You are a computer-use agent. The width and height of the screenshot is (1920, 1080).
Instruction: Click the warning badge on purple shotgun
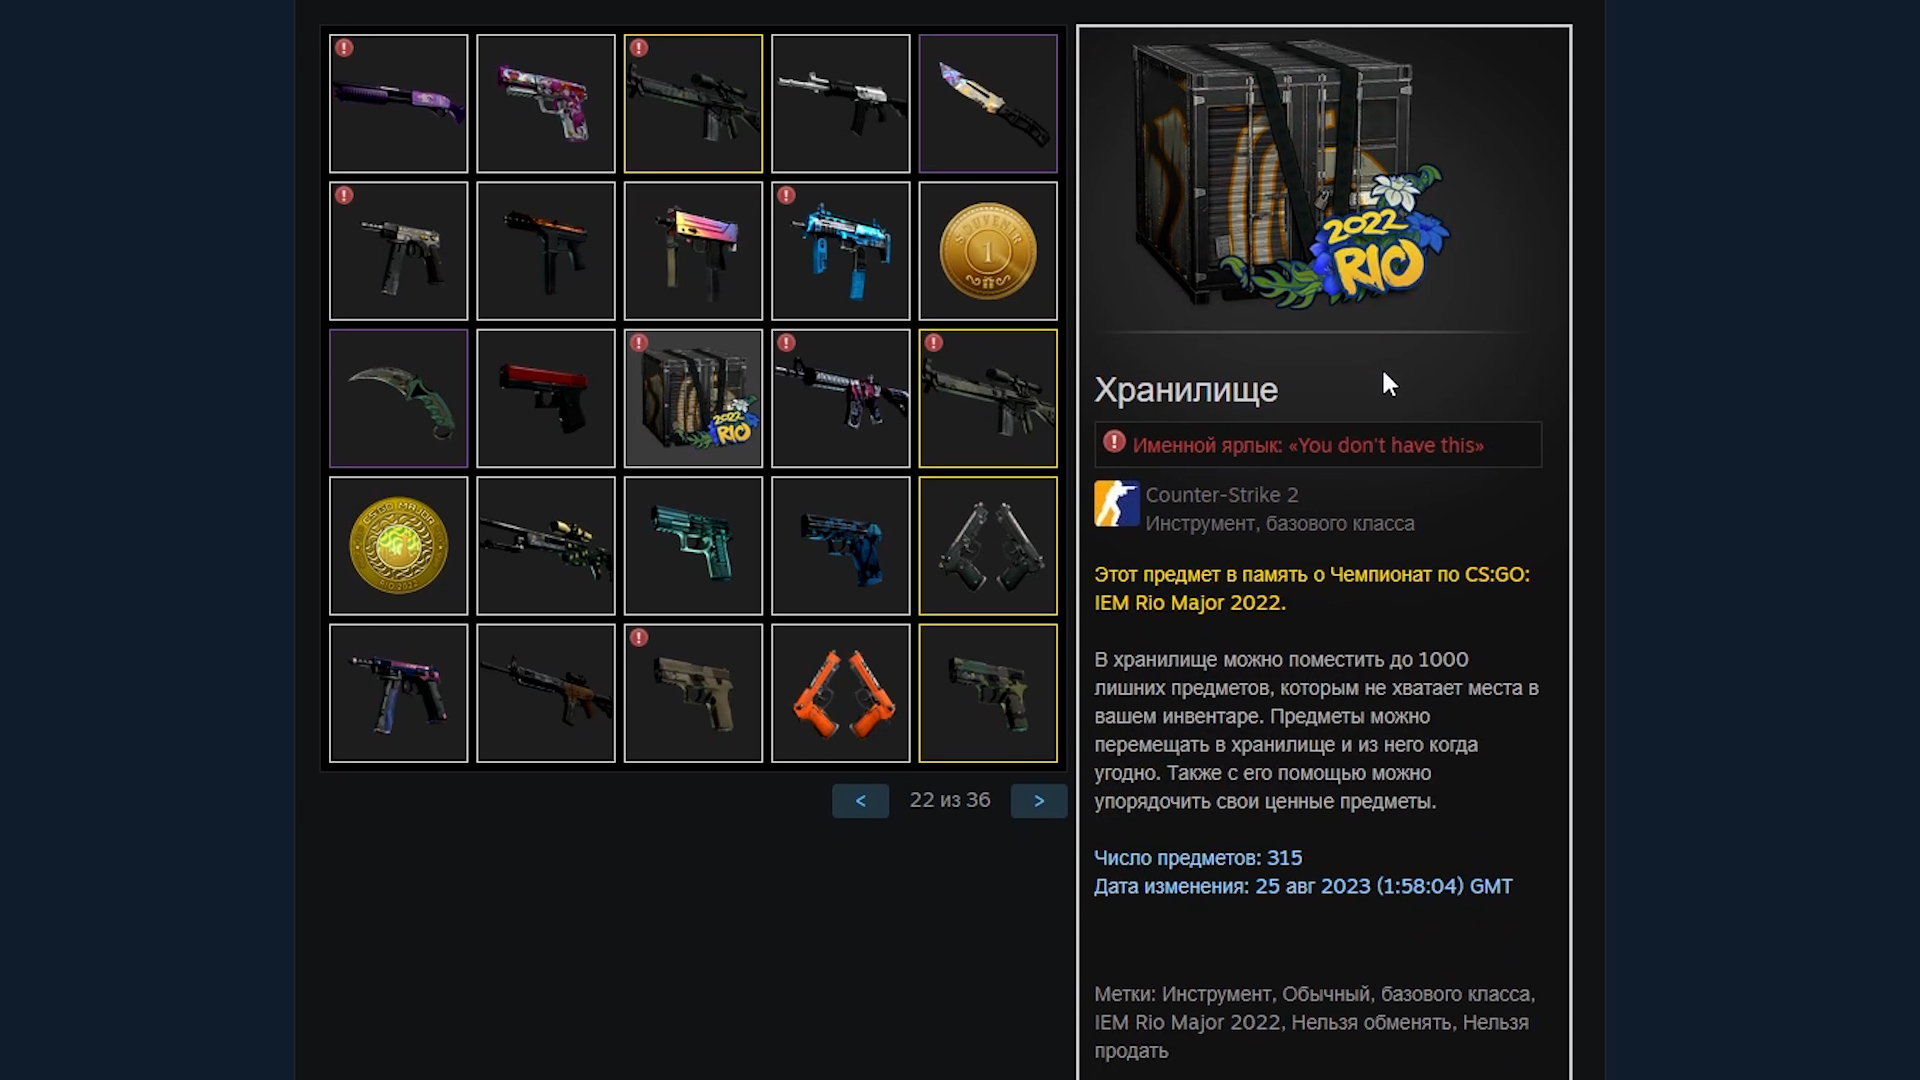point(344,47)
